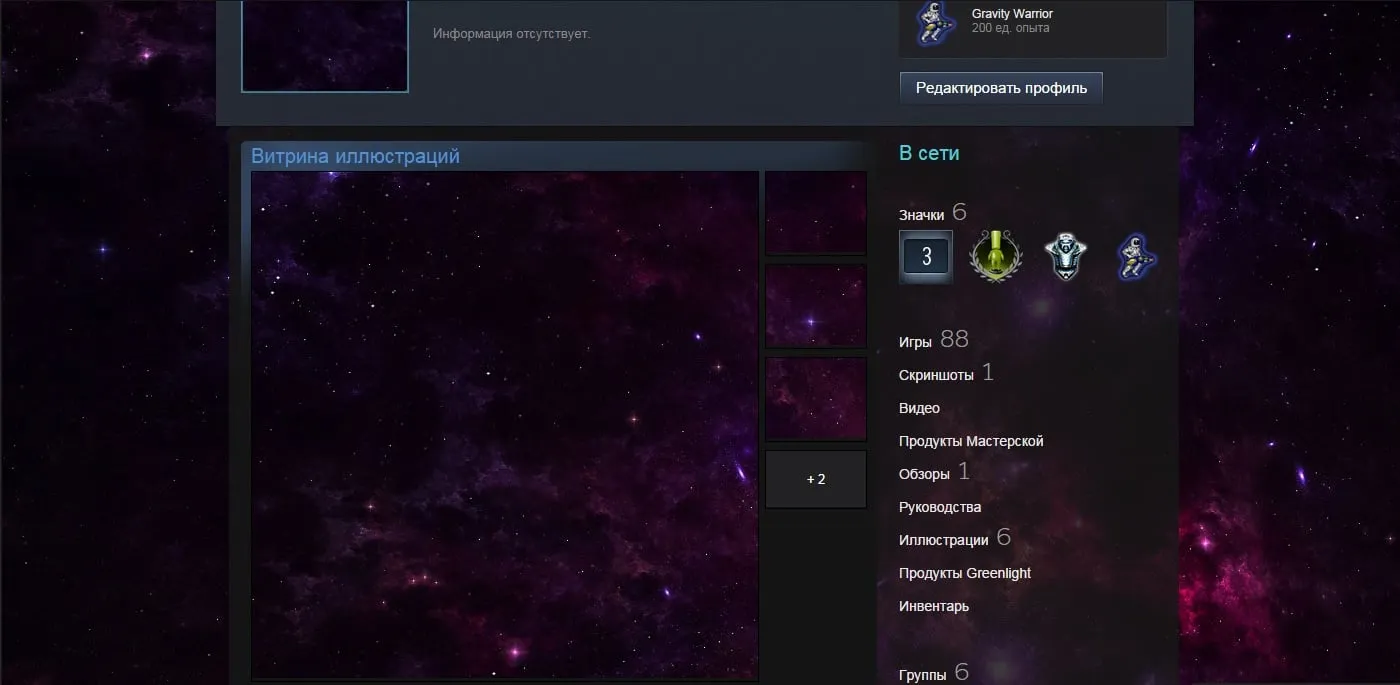Open the Обзоры reviews link

[x=924, y=474]
